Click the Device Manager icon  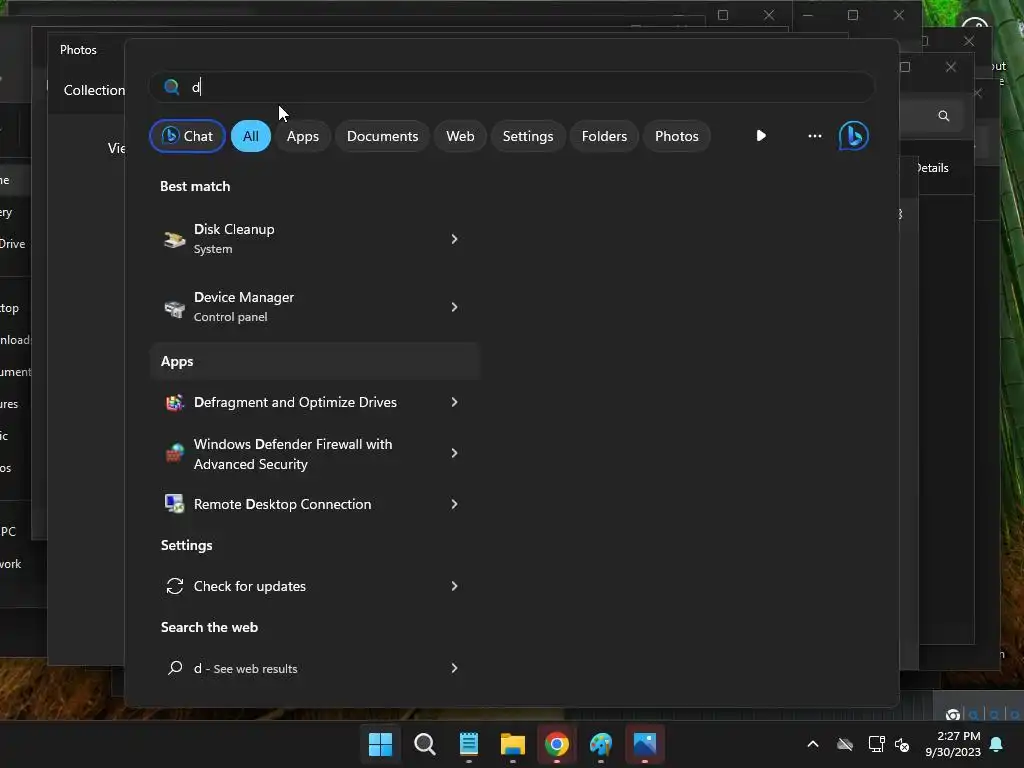174,308
